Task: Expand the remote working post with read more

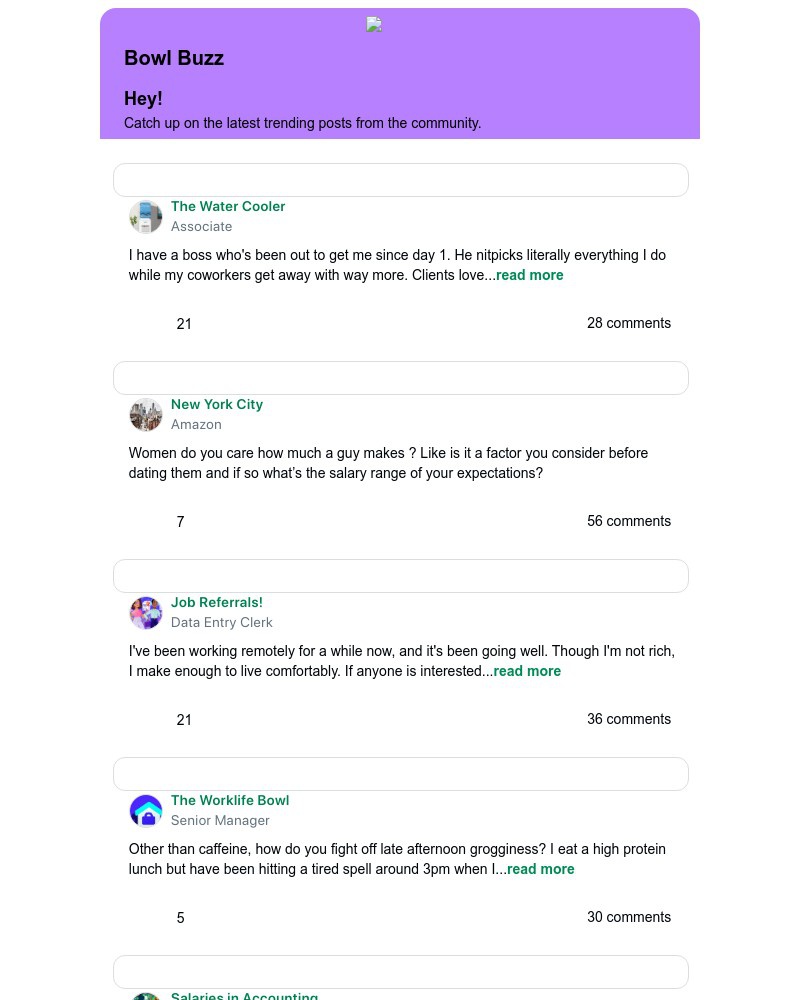Action: (527, 672)
